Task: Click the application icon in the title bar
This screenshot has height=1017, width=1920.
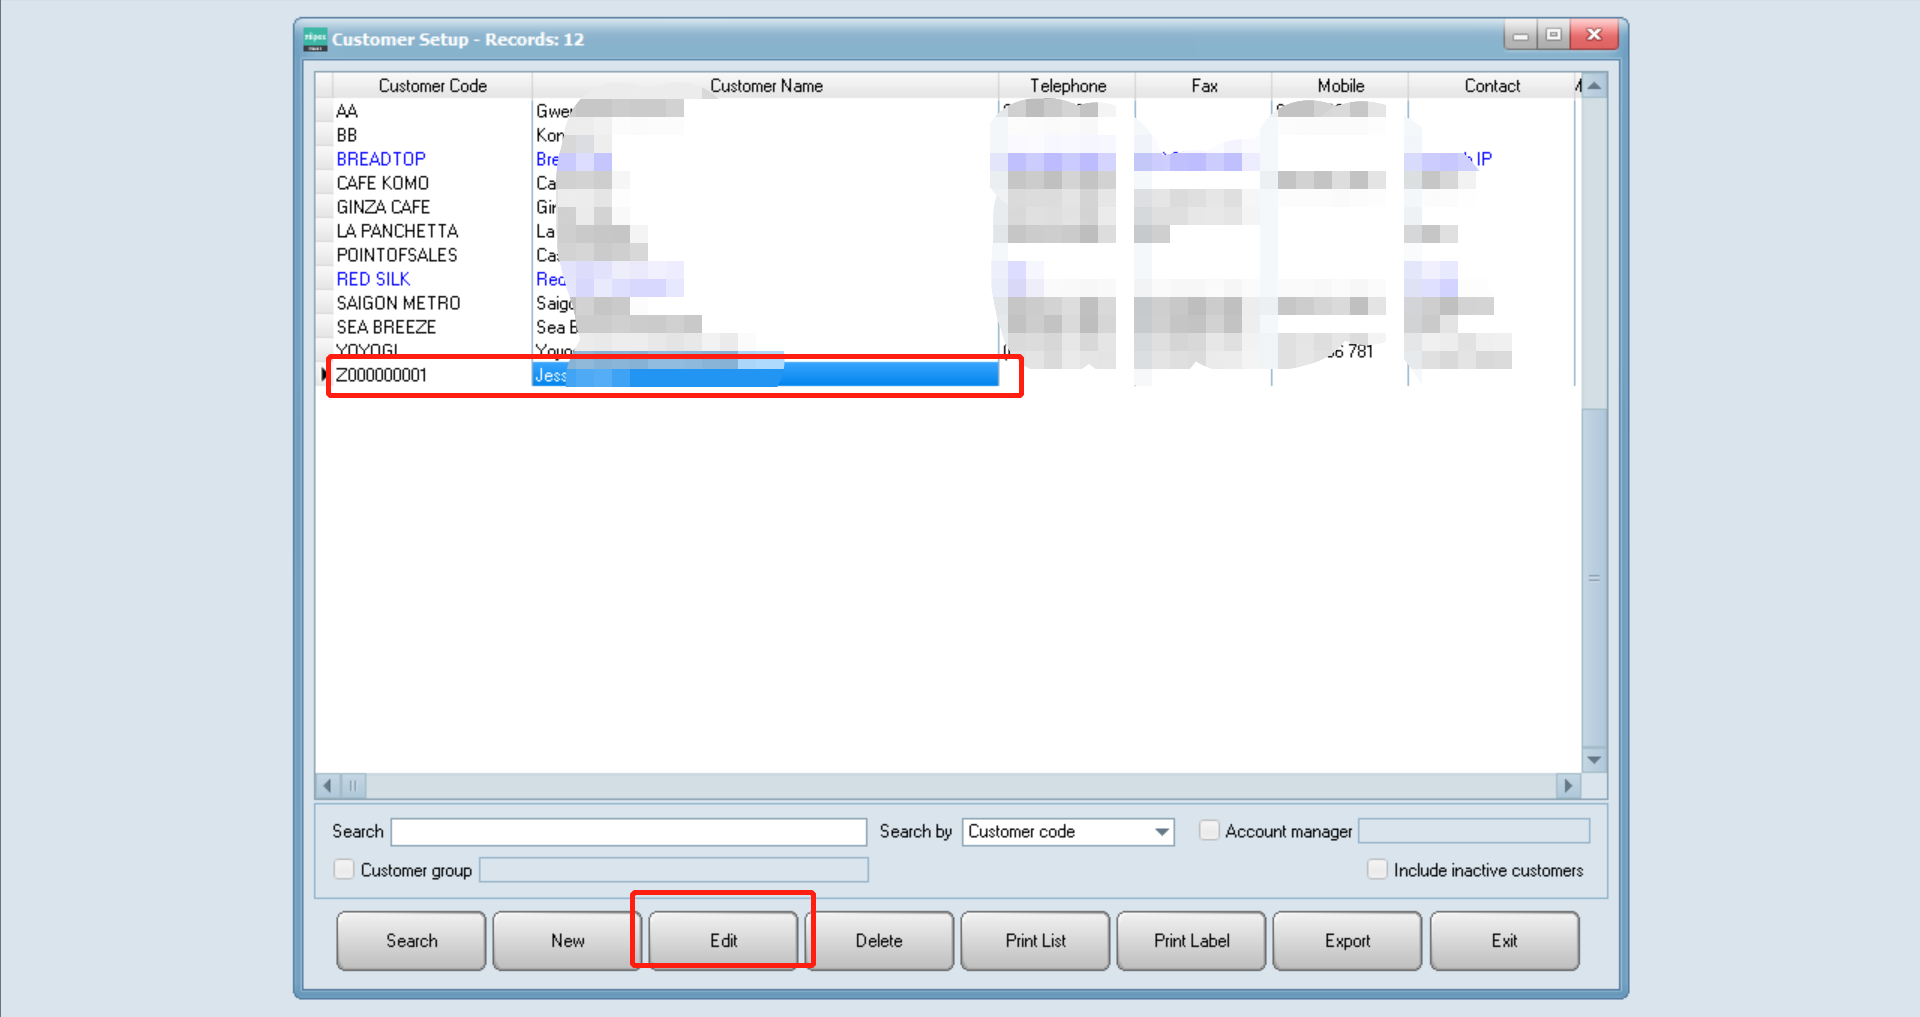Action: [x=314, y=36]
